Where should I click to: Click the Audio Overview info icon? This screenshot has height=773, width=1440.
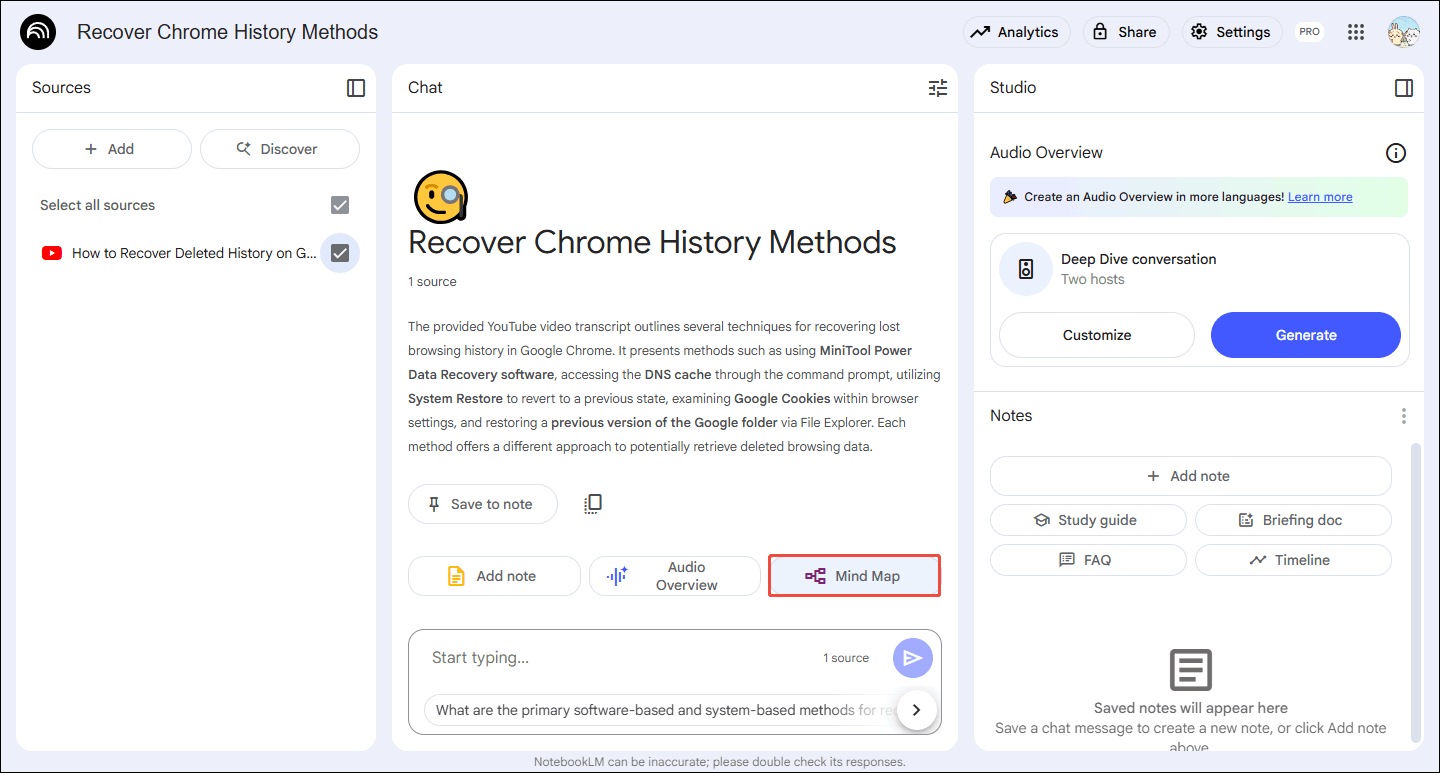[x=1396, y=153]
